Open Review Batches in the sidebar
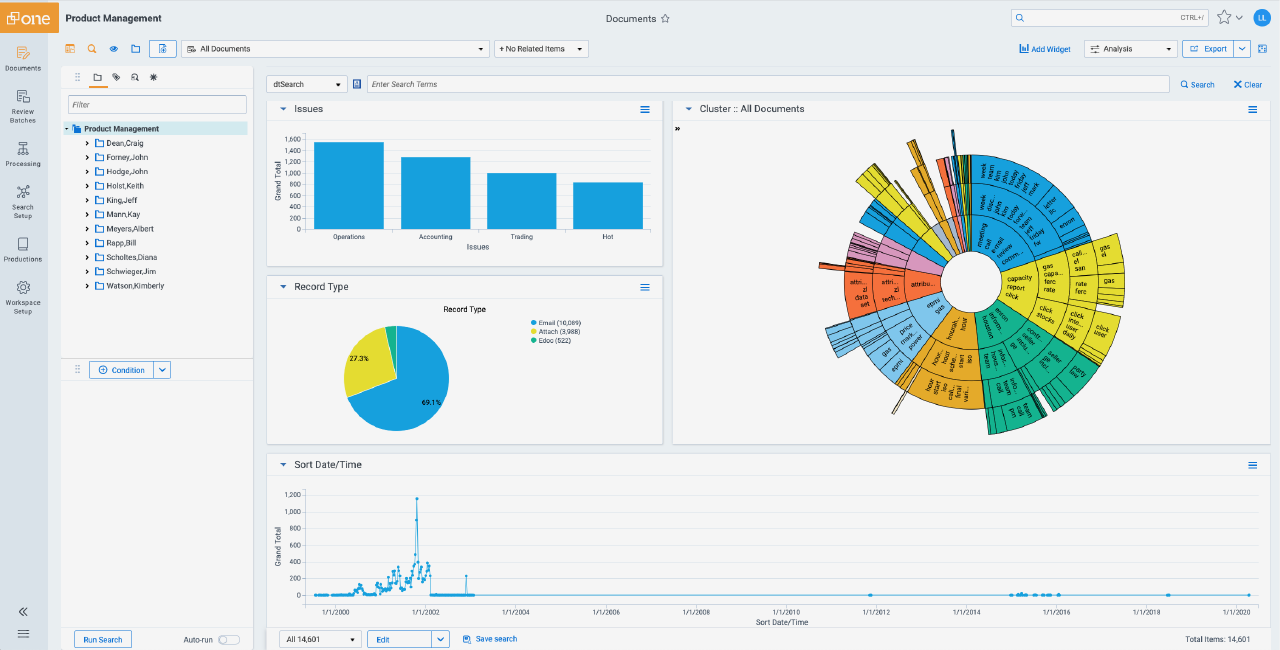This screenshot has height=650, width=1280. [23, 104]
